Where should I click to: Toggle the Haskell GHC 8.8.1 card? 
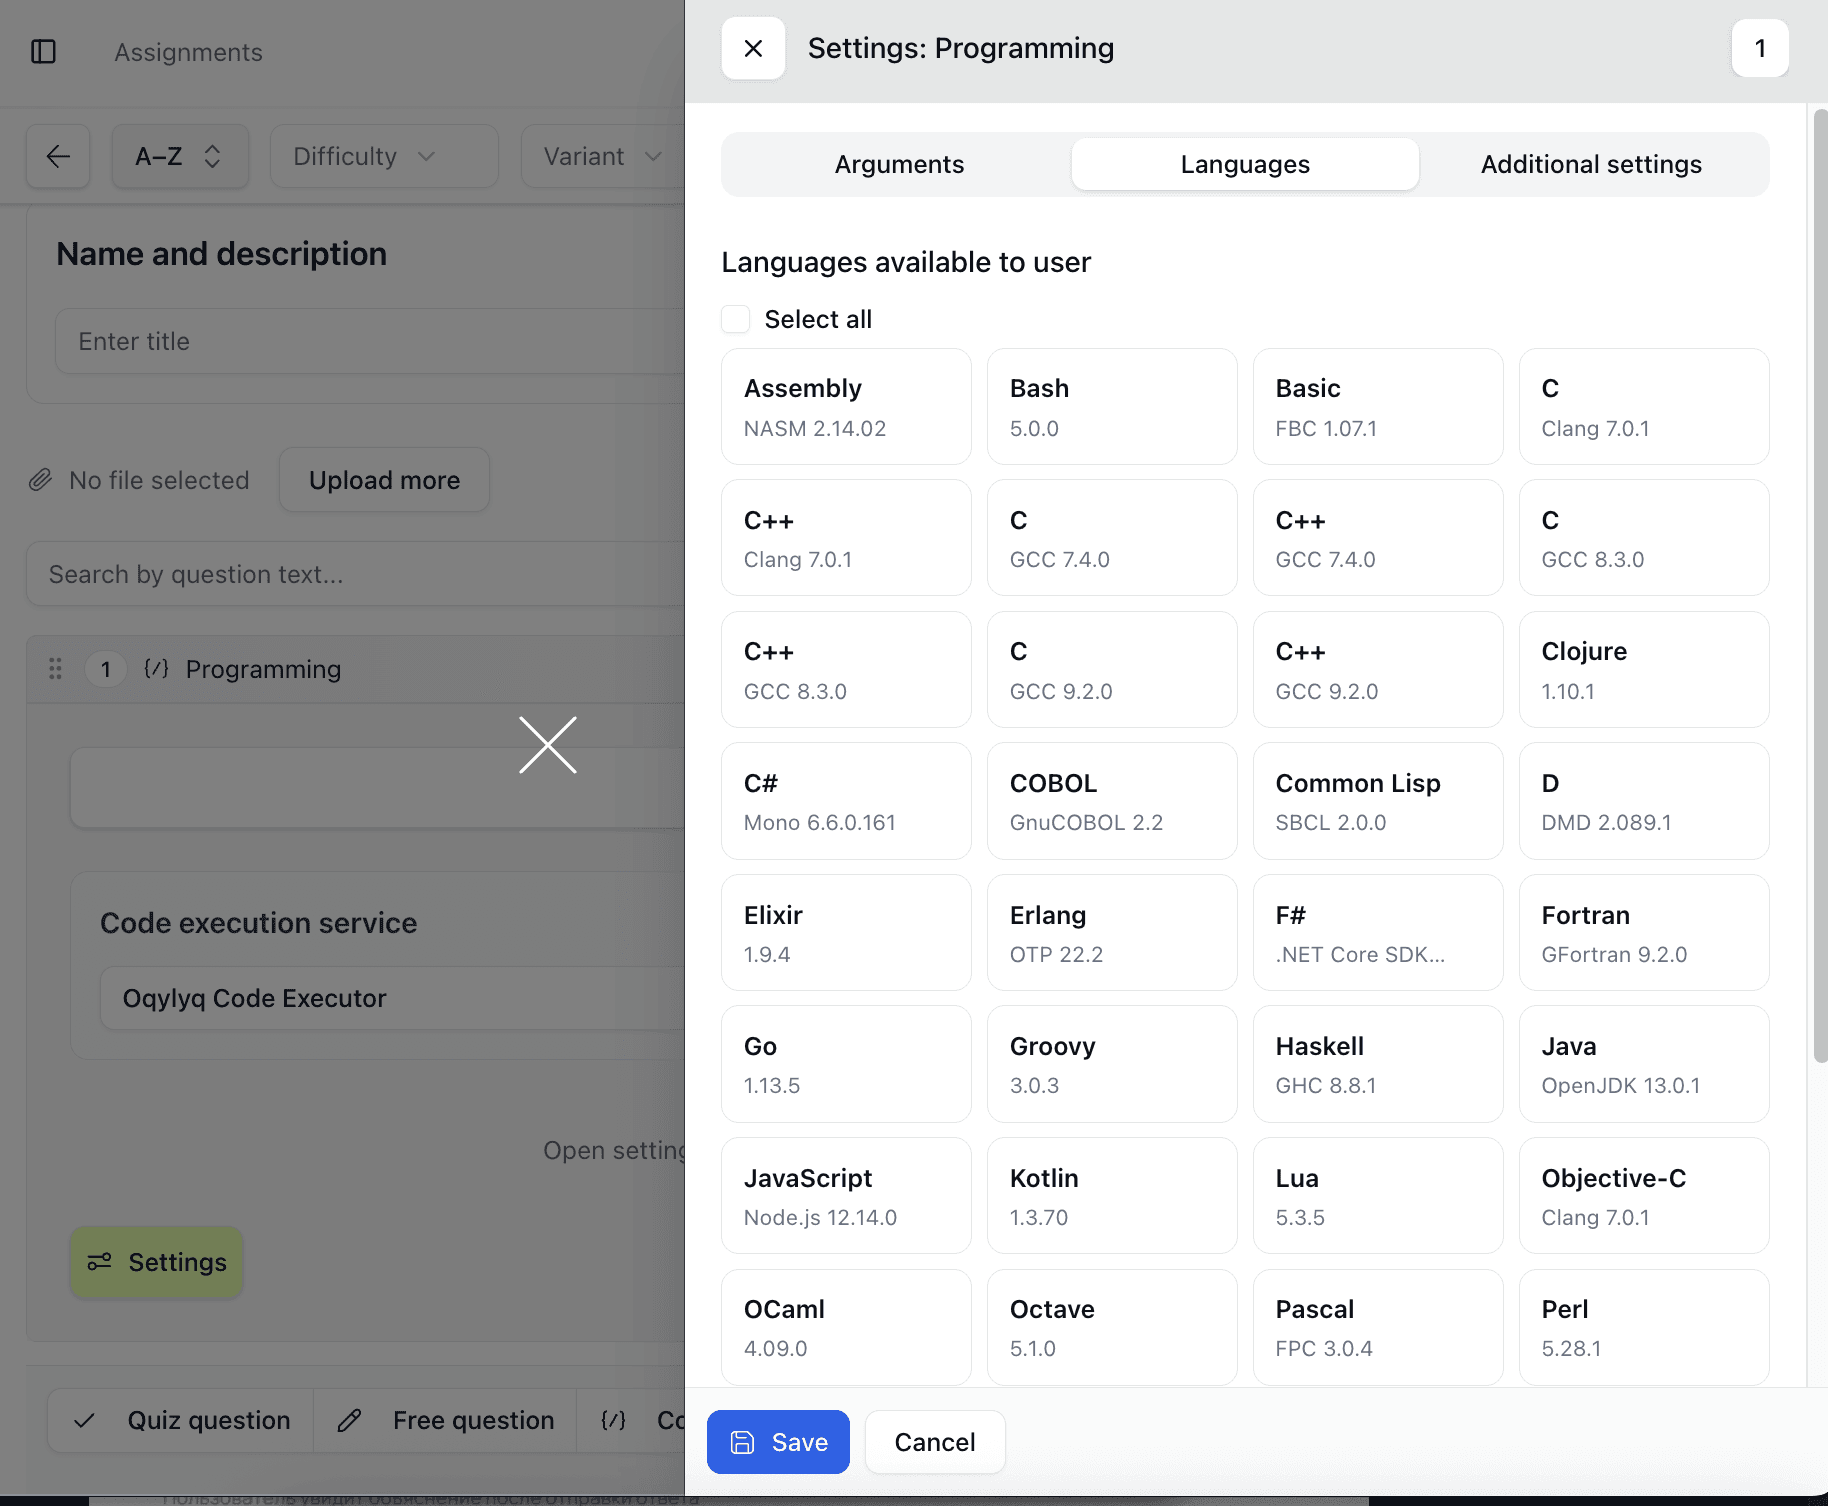pos(1378,1064)
